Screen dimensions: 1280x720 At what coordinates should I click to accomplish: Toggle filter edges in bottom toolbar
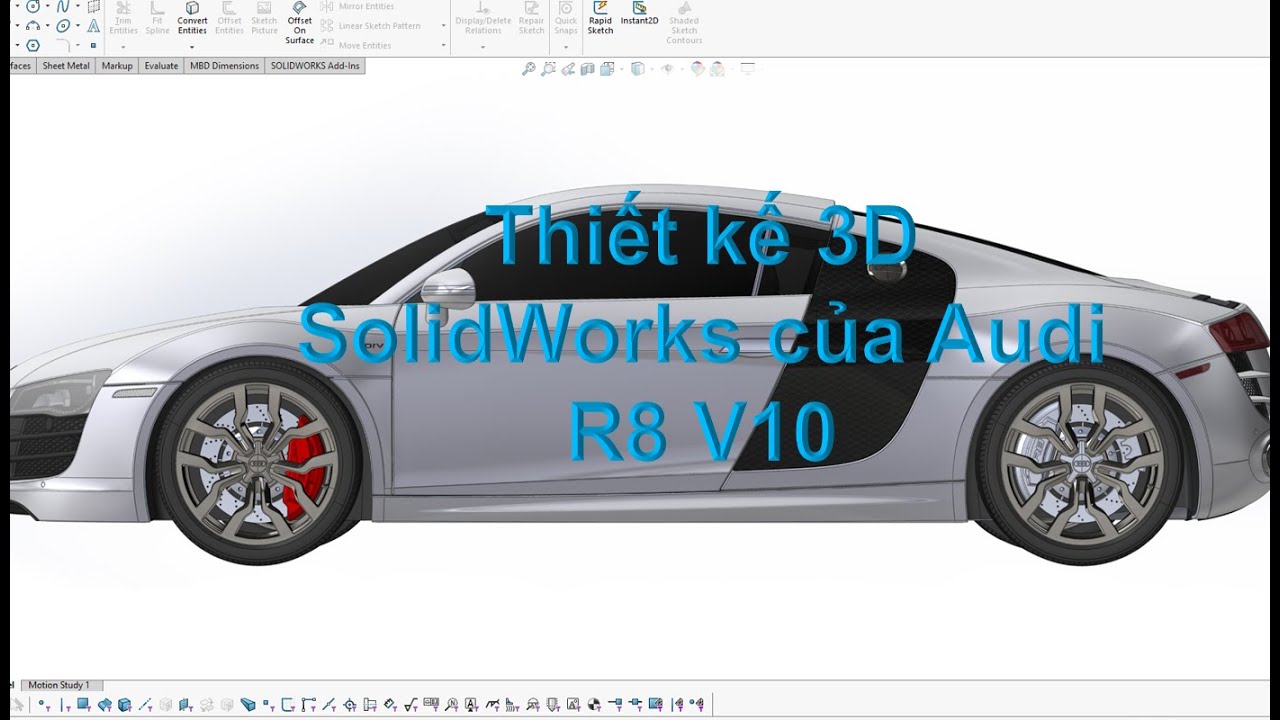pos(65,704)
